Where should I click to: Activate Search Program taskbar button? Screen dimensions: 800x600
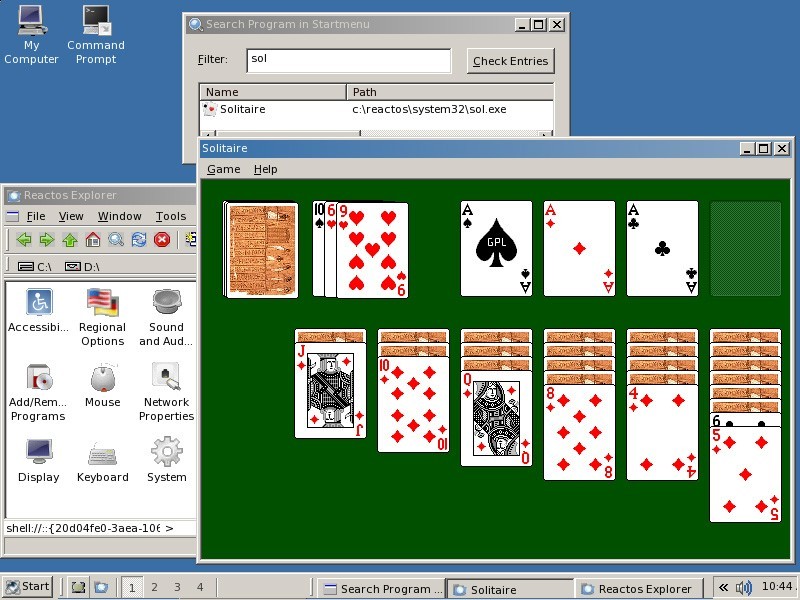pyautogui.click(x=382, y=589)
